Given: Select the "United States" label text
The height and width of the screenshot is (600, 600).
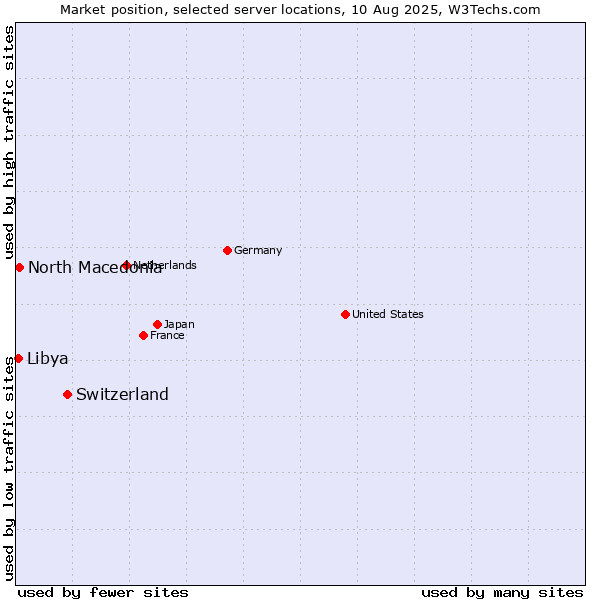Looking at the screenshot, I should [388, 315].
